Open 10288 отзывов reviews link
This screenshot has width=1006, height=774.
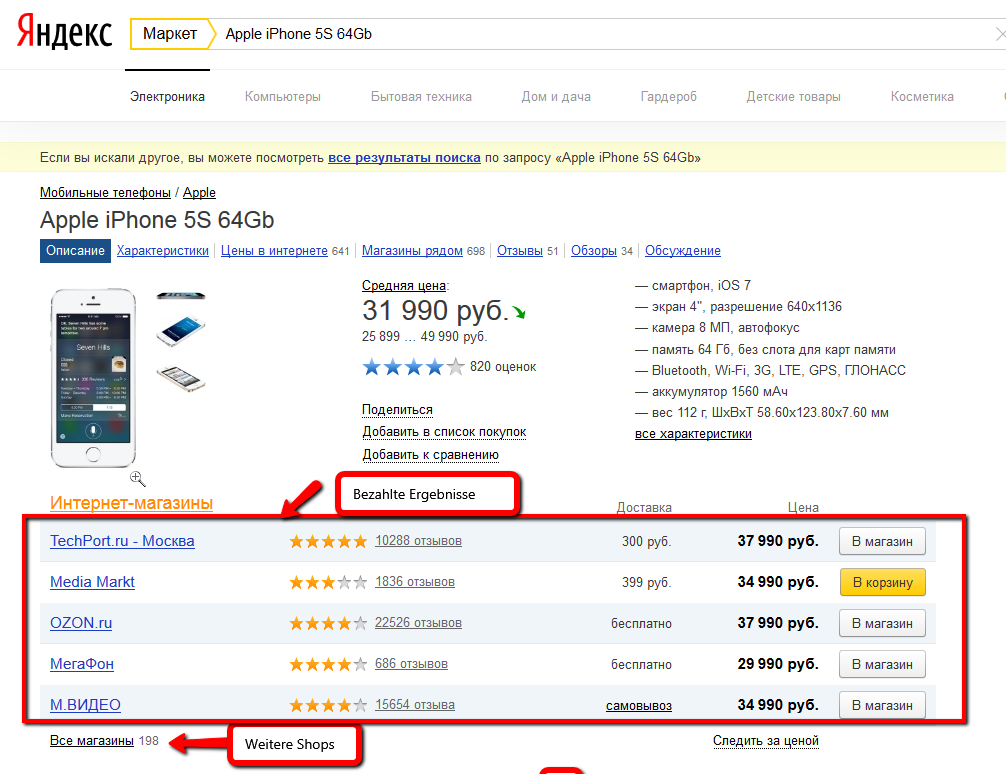418,541
